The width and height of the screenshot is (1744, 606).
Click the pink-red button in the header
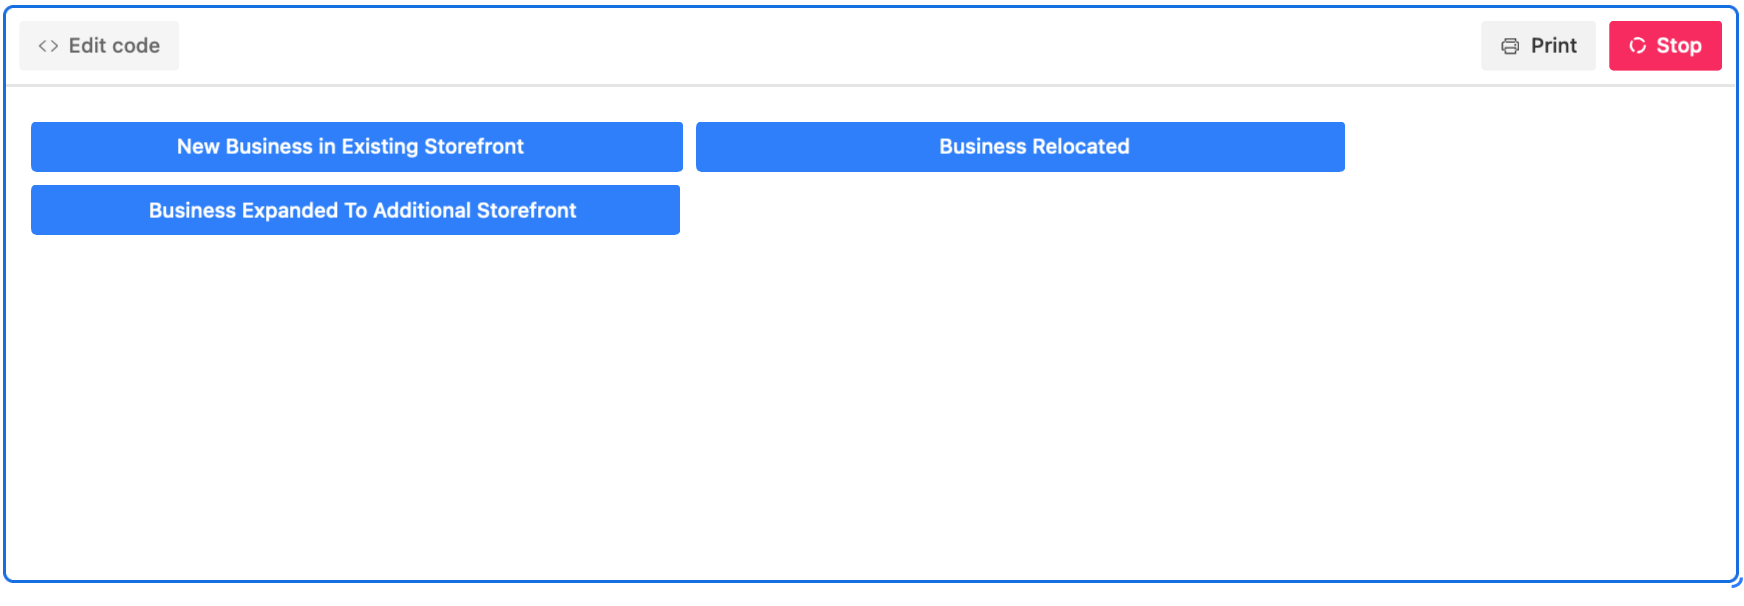point(1665,46)
